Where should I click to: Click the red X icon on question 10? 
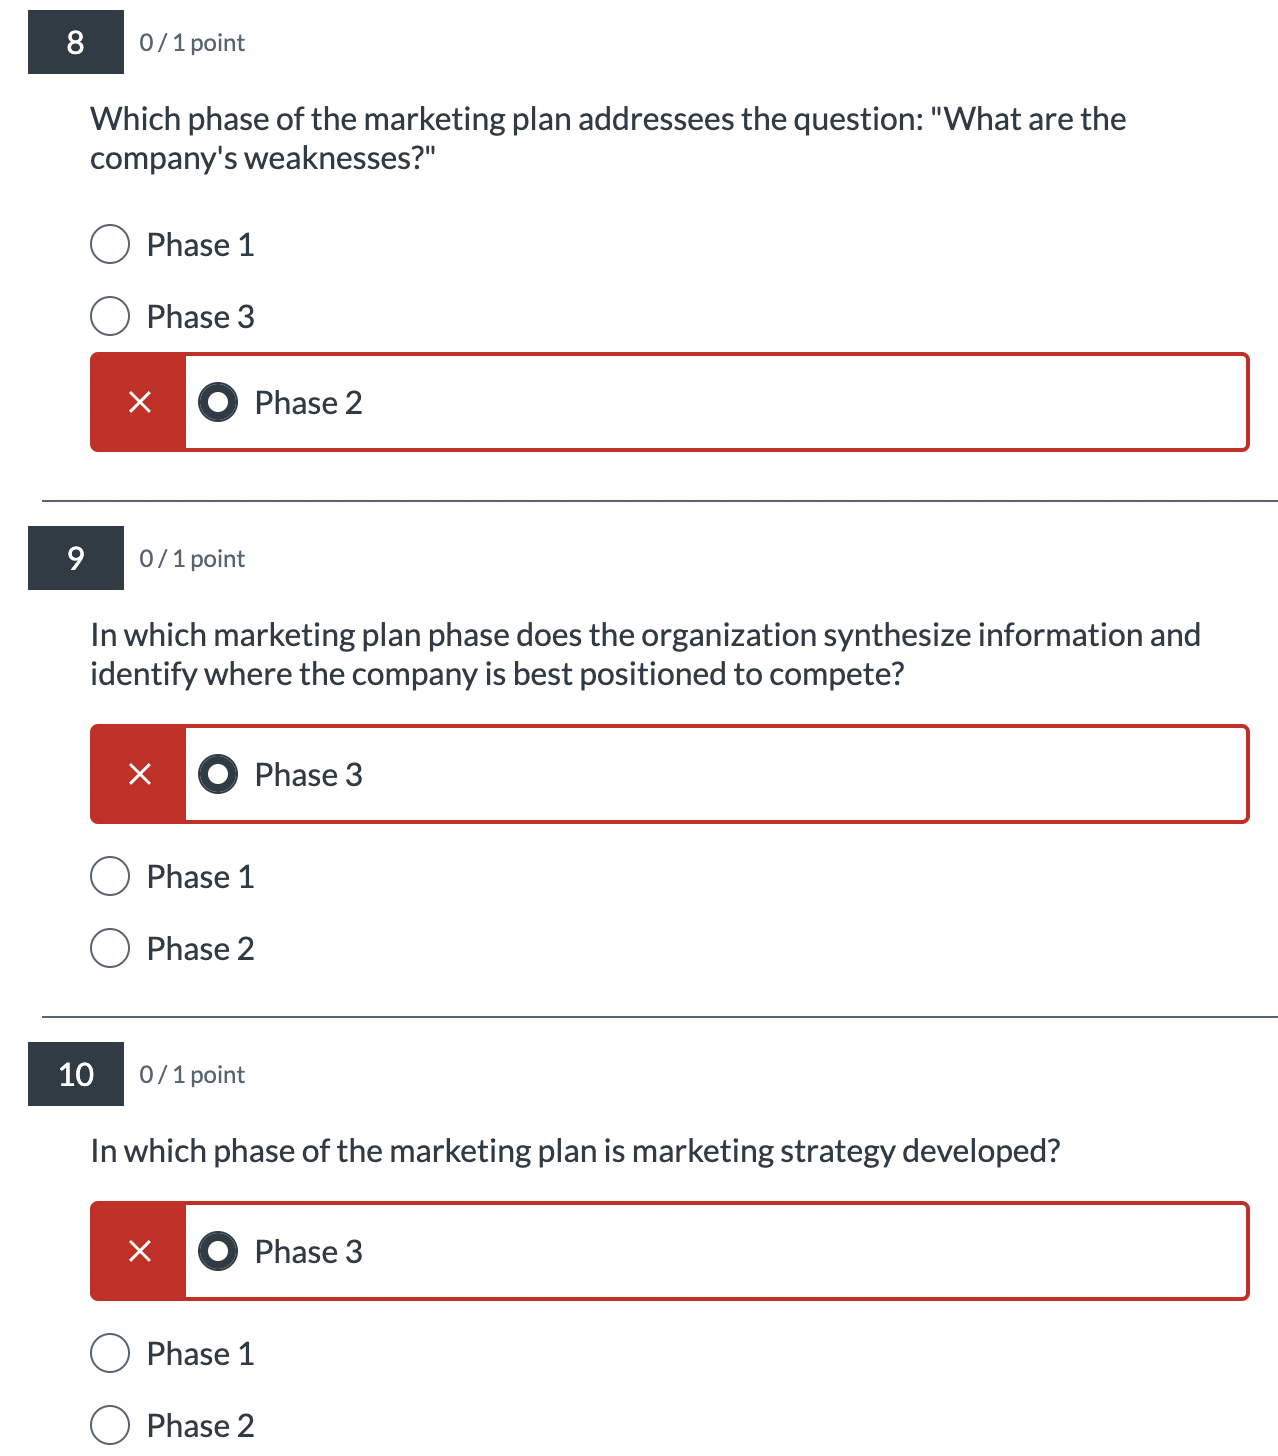click(x=138, y=1251)
